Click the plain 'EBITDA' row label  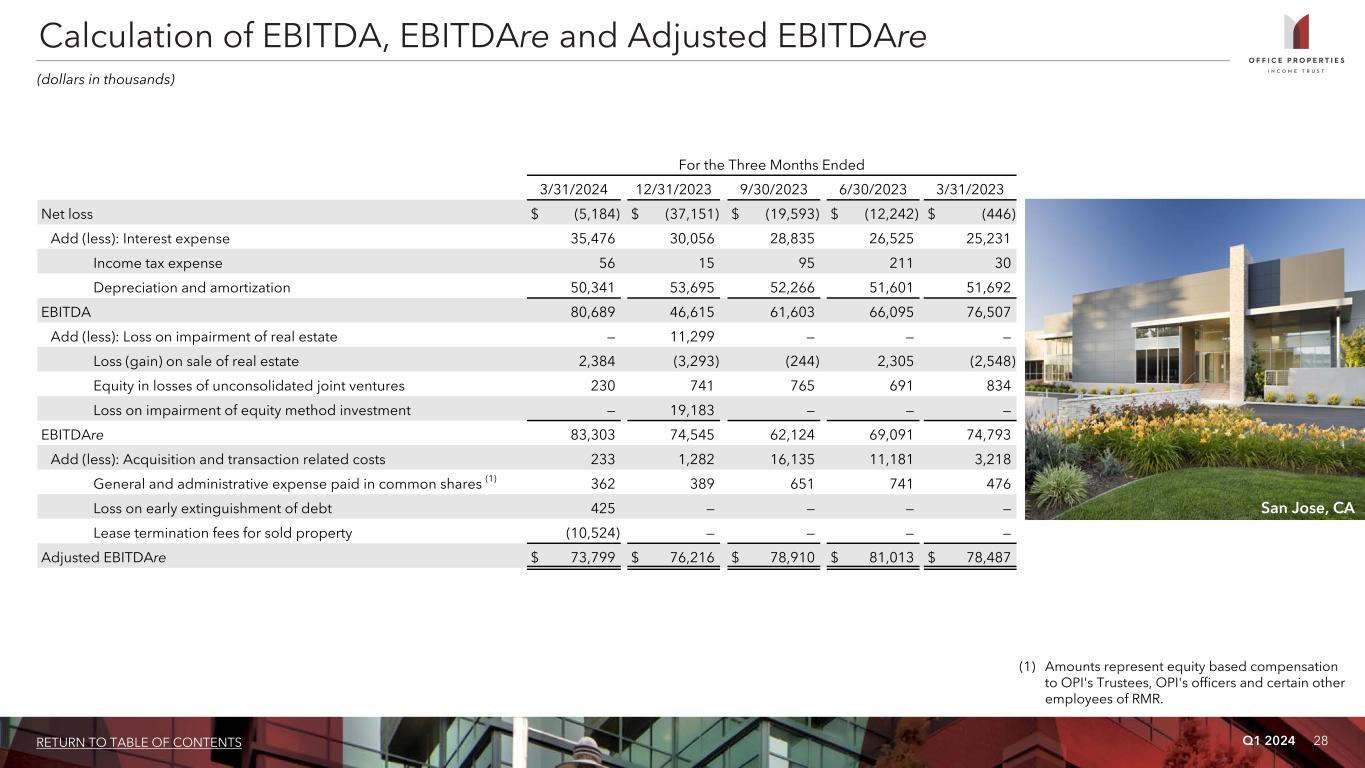pyautogui.click(x=65, y=312)
